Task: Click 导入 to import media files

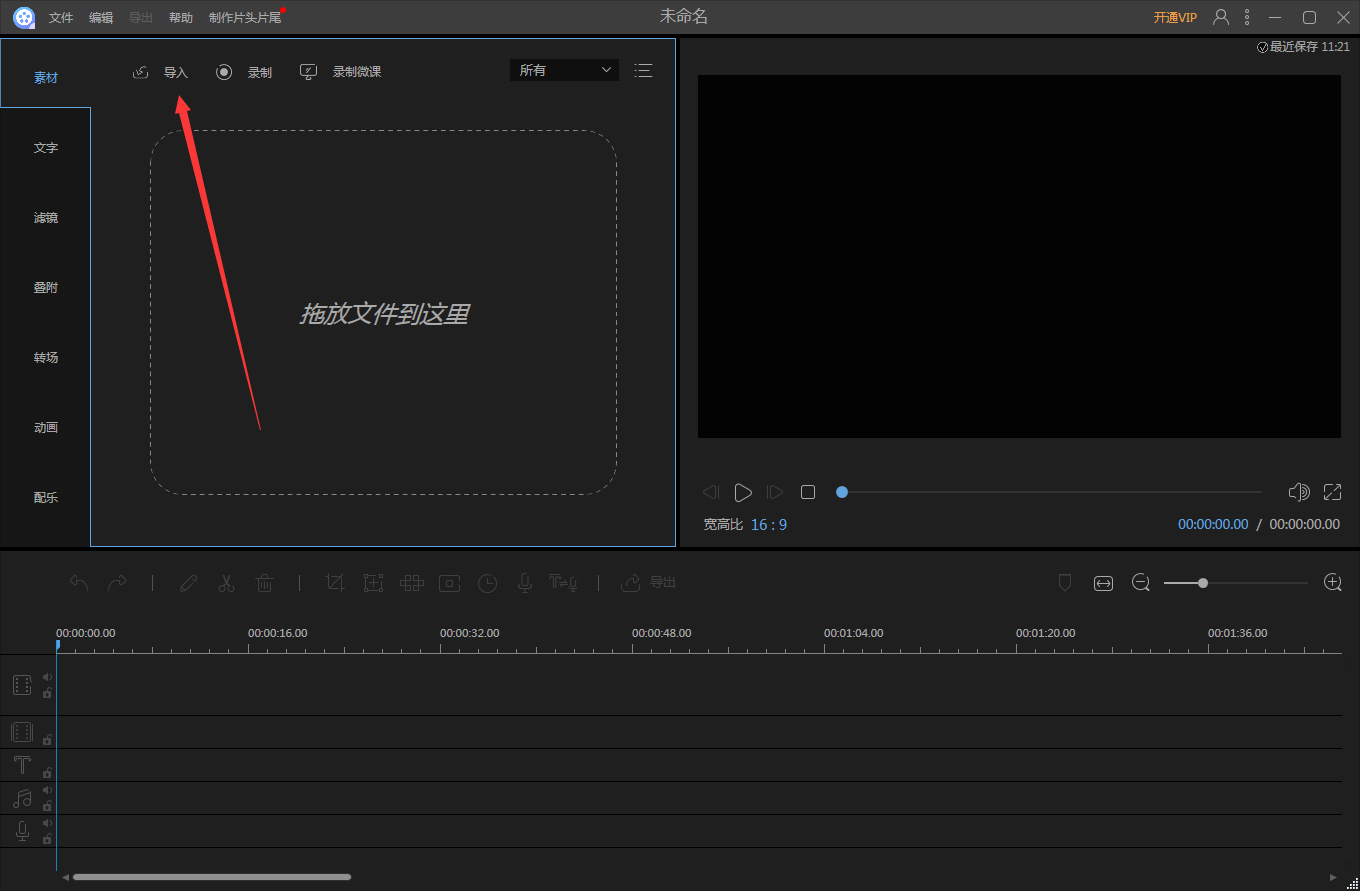Action: coord(175,71)
